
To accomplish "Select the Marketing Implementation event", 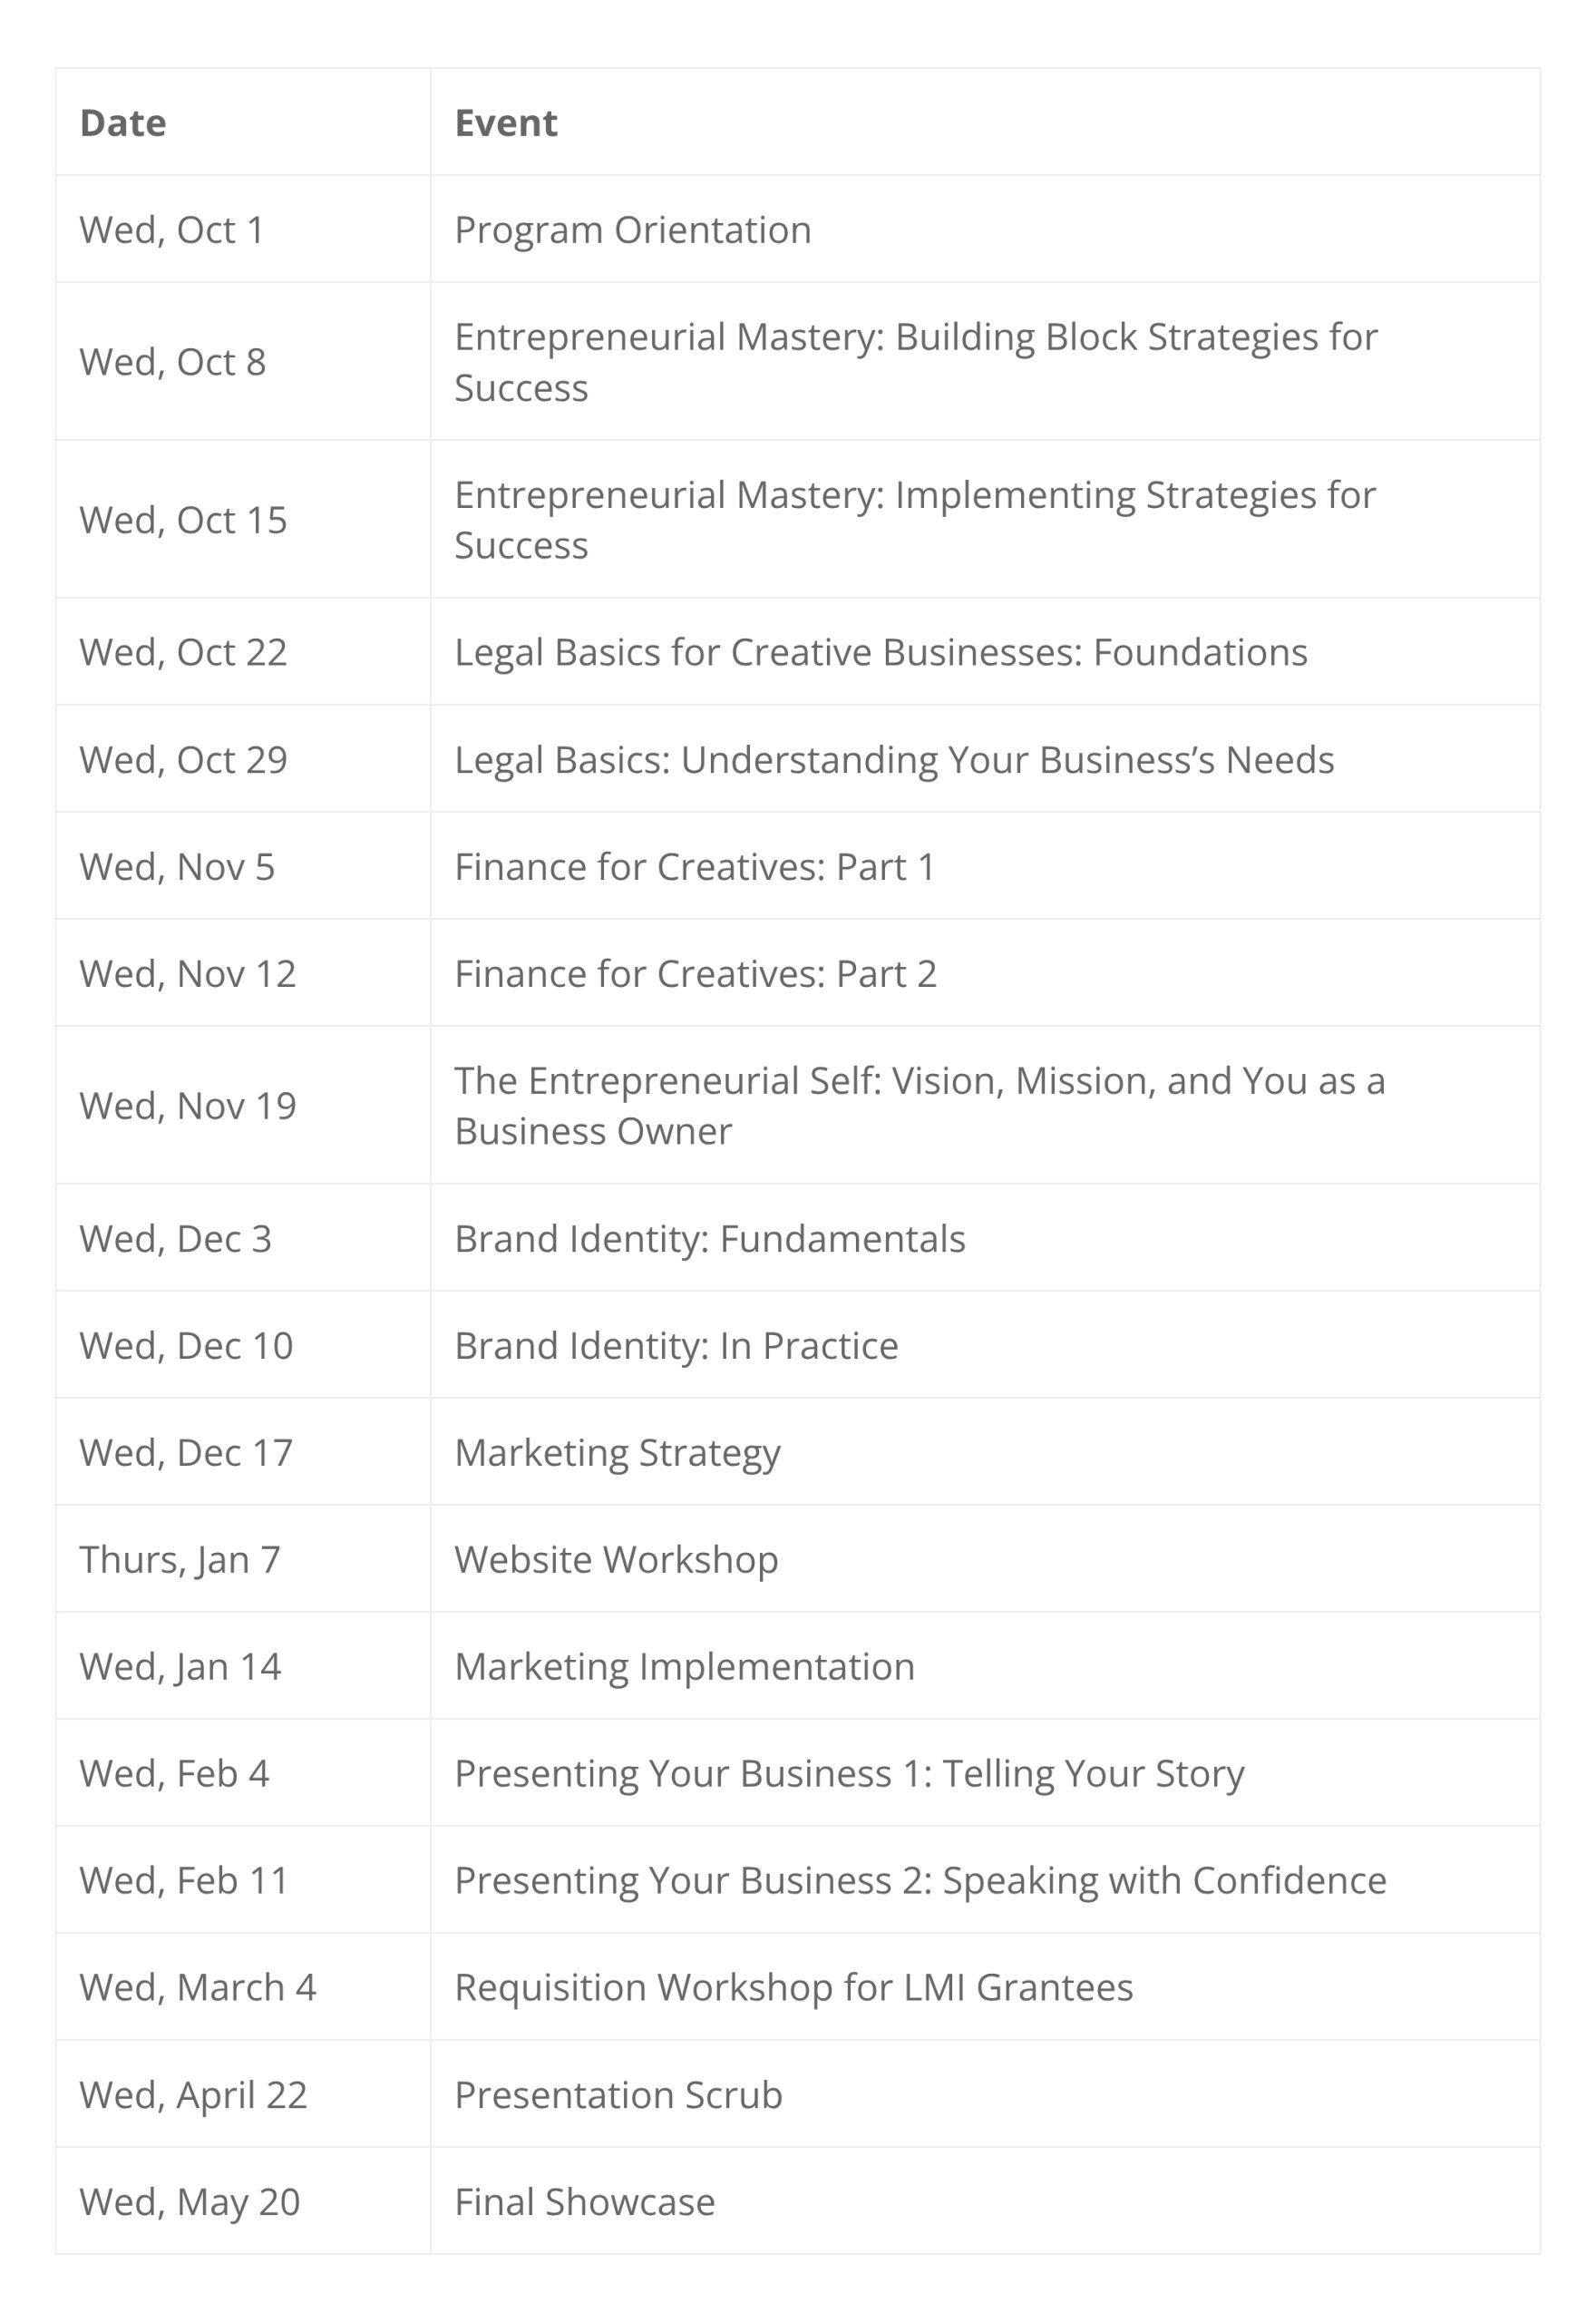I will pyautogui.click(x=684, y=1667).
